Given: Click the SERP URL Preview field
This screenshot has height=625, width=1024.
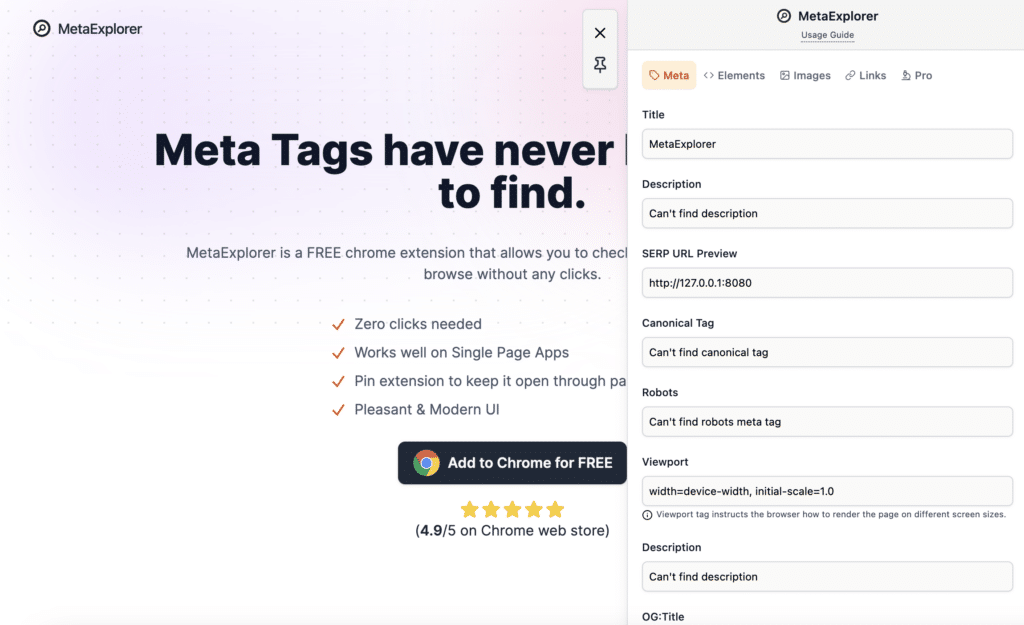Looking at the screenshot, I should 827,283.
